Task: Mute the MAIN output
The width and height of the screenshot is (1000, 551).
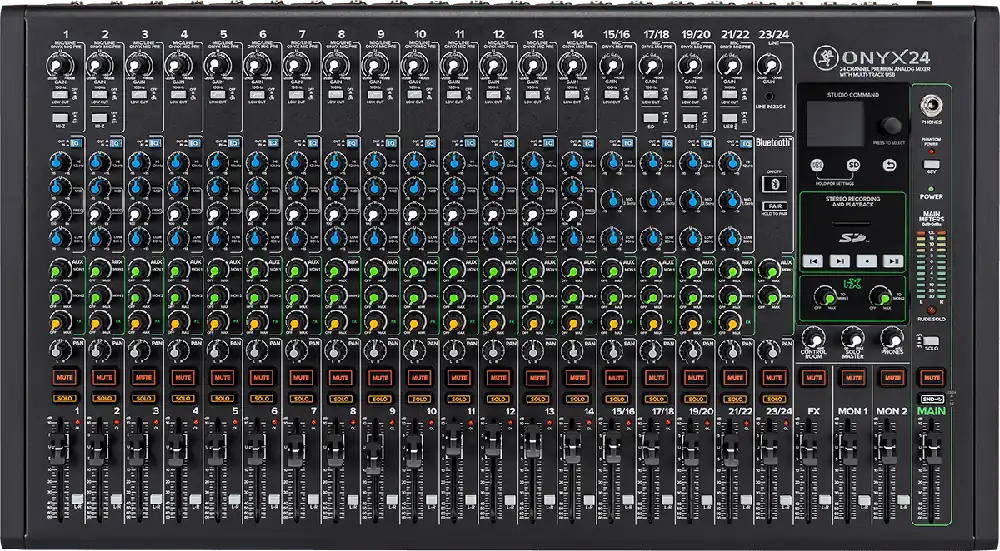Action: [931, 377]
